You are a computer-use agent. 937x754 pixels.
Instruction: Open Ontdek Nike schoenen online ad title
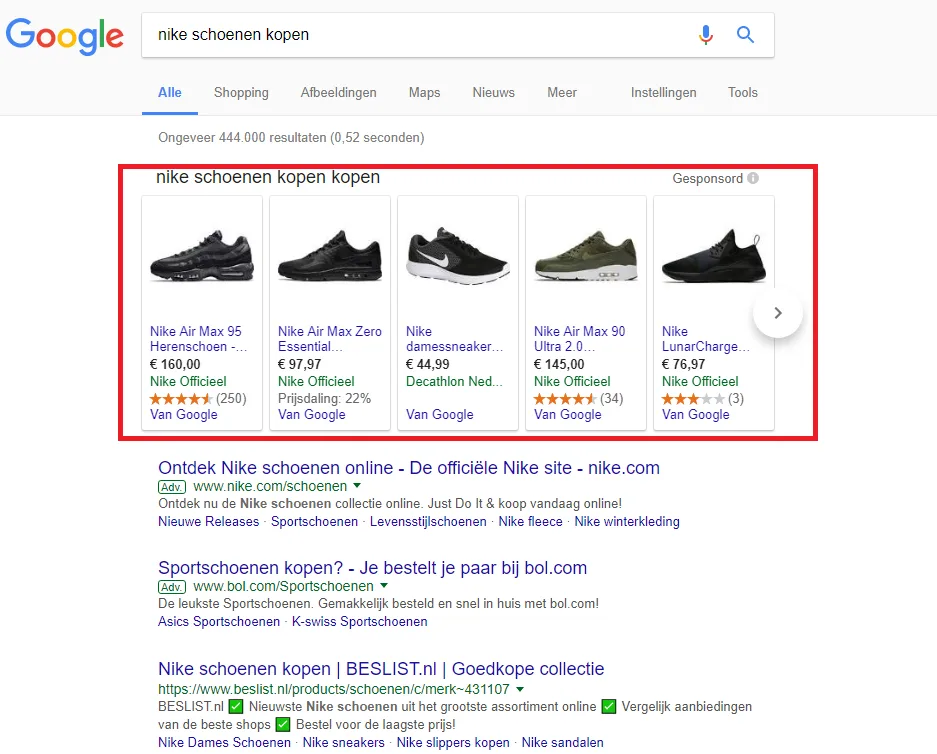[409, 468]
